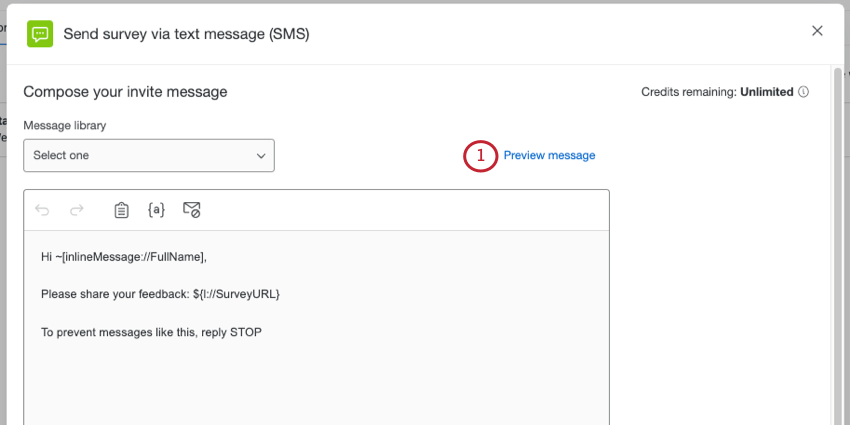Show info about credits remaining
Screen dimensions: 850x425
point(804,92)
